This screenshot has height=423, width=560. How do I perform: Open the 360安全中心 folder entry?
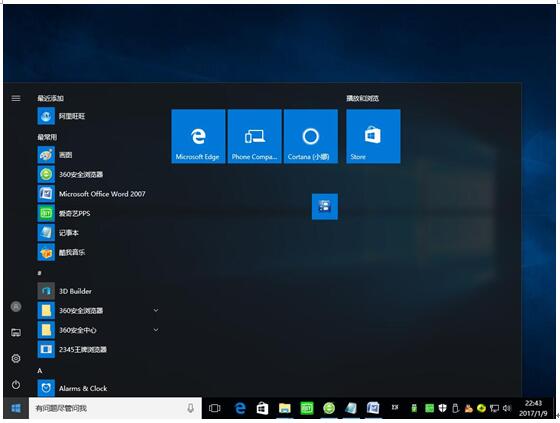(98, 330)
